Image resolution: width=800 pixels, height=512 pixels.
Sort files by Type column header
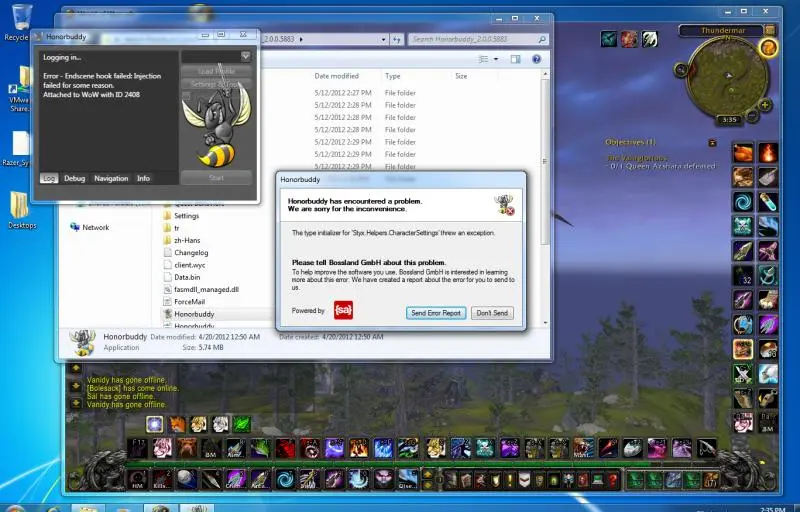393,76
